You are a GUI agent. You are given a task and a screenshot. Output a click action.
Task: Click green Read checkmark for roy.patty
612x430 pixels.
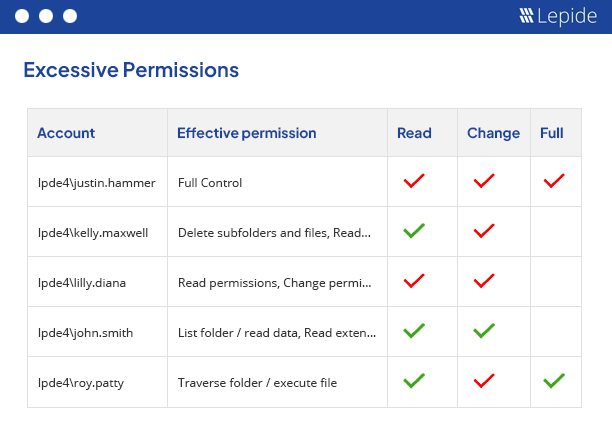414,381
